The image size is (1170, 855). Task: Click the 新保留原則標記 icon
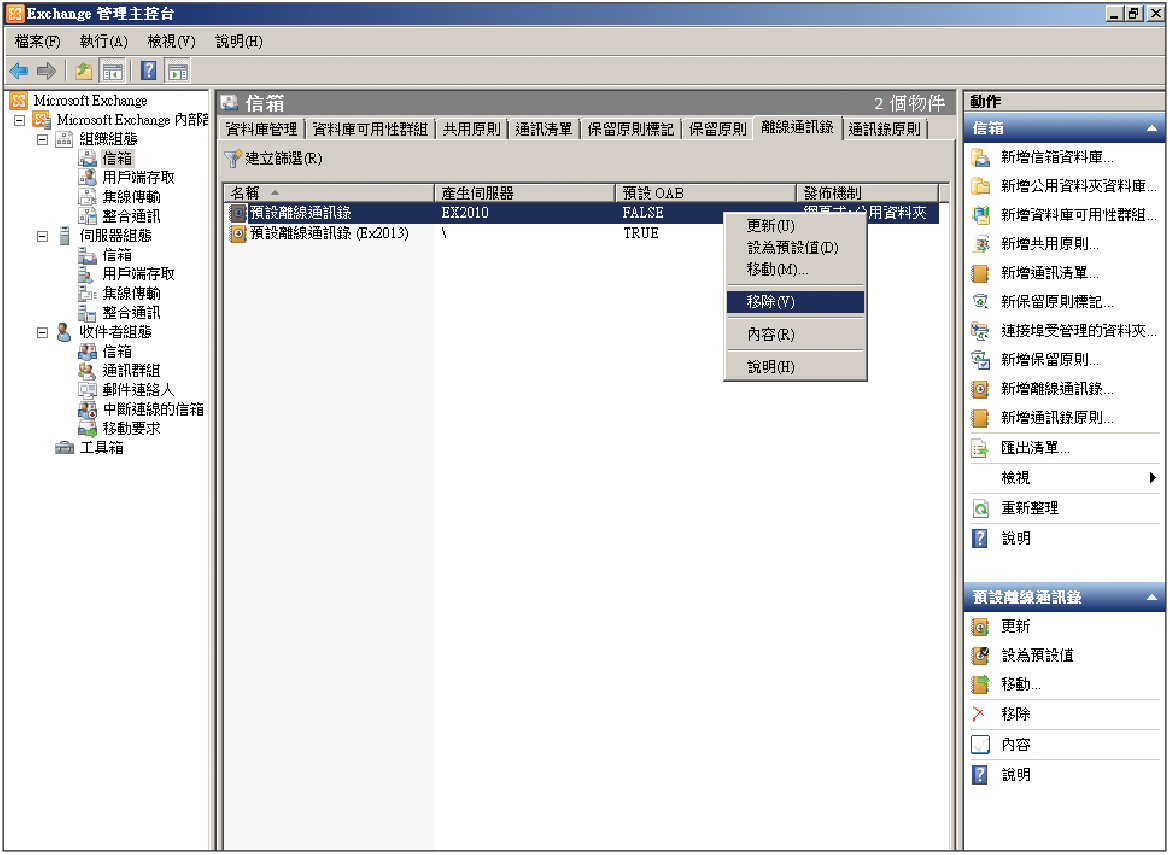(x=980, y=302)
